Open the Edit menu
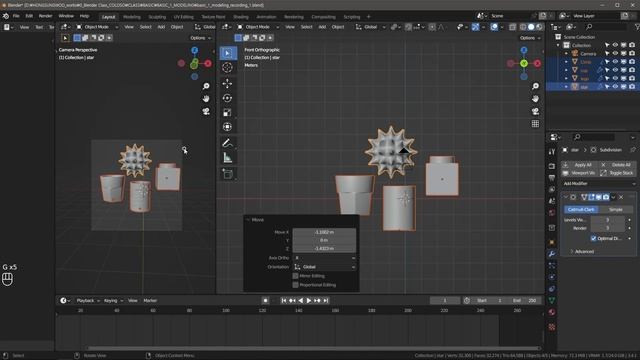 (29, 16)
